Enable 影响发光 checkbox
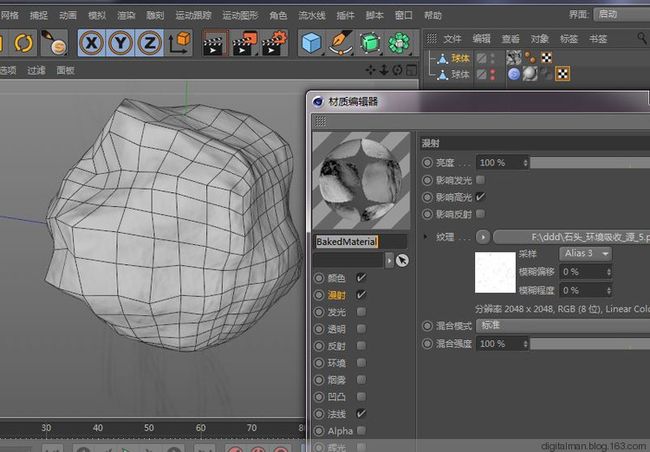This screenshot has height=452, width=650. [x=480, y=180]
